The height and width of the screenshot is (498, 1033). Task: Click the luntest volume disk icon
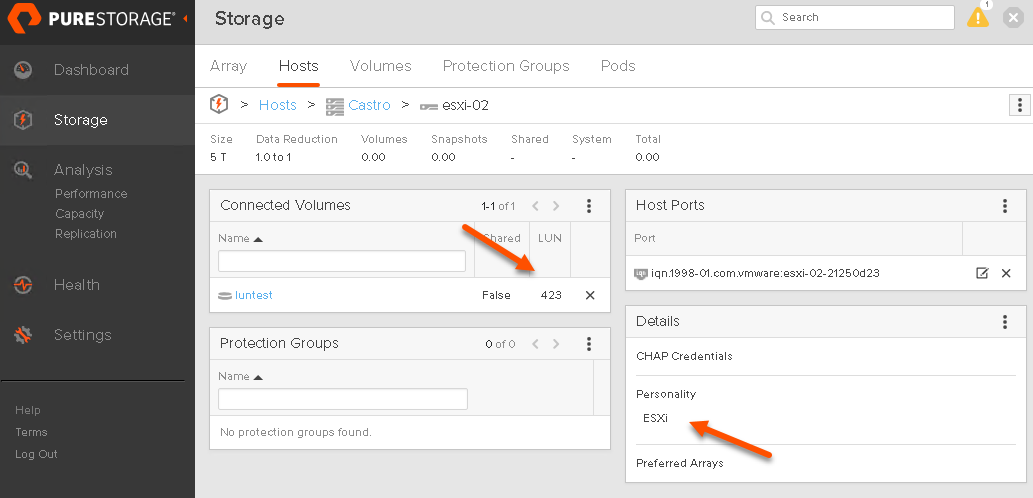(x=225, y=296)
